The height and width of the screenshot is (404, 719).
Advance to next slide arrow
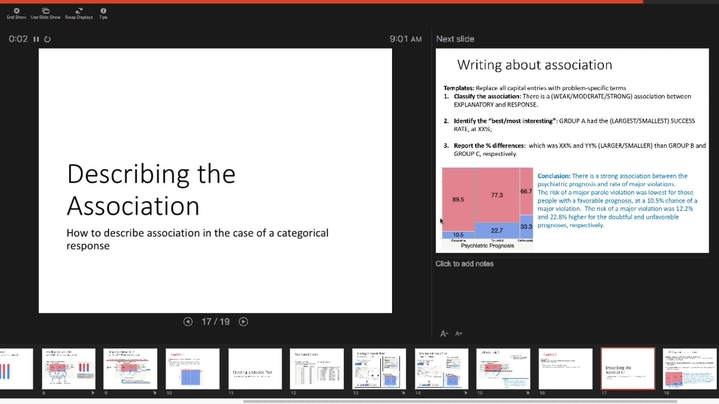point(243,321)
